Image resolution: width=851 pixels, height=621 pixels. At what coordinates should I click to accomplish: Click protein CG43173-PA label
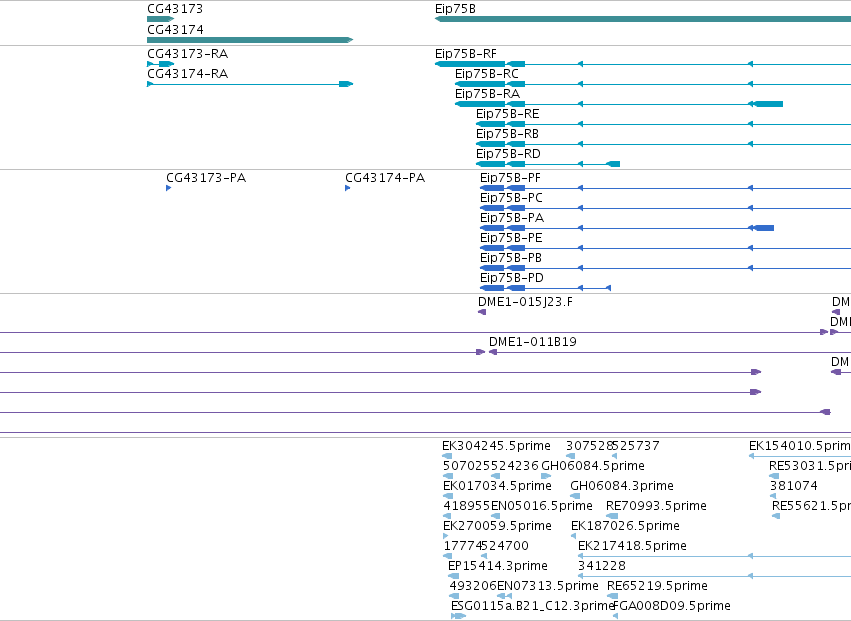[206, 178]
